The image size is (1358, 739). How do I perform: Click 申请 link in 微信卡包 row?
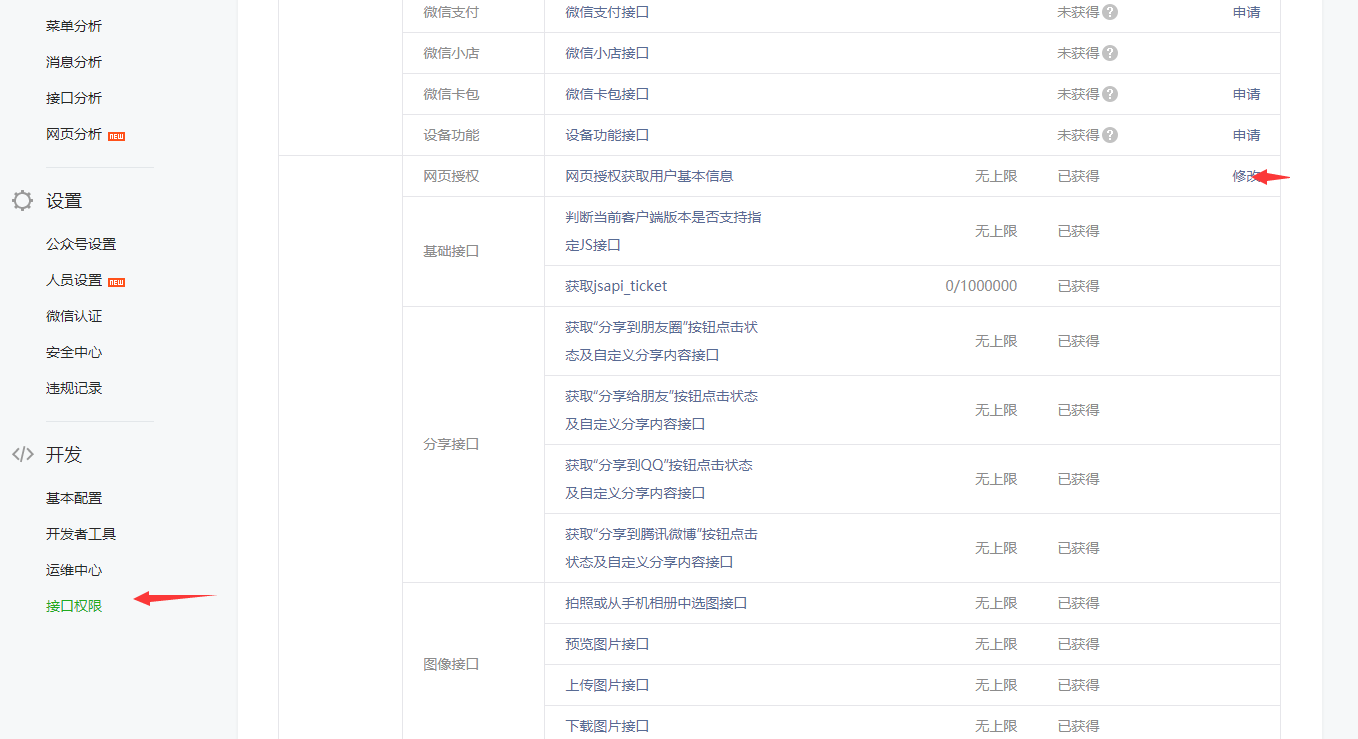coord(1246,94)
